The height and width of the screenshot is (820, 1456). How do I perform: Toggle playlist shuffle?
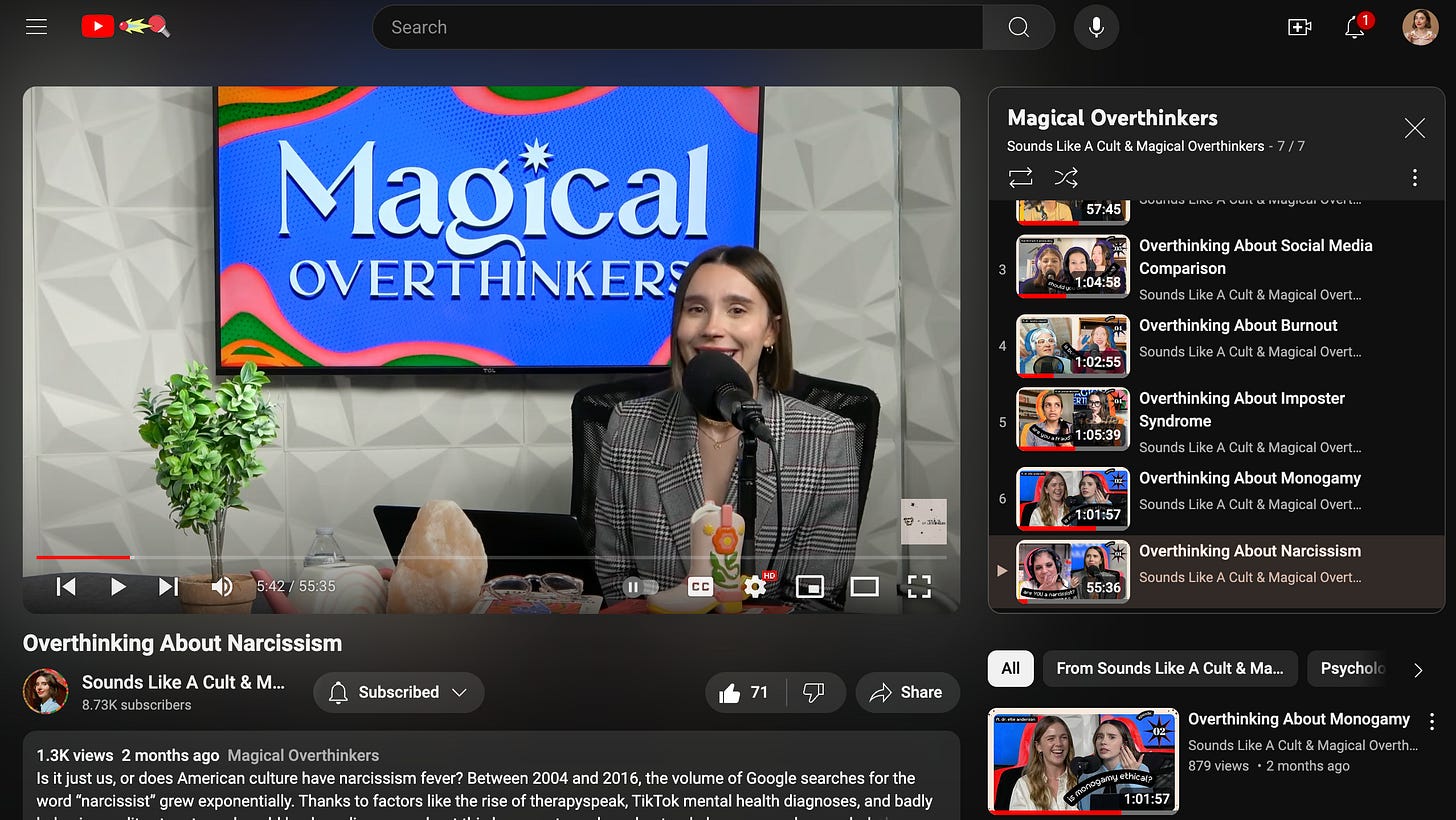point(1066,178)
